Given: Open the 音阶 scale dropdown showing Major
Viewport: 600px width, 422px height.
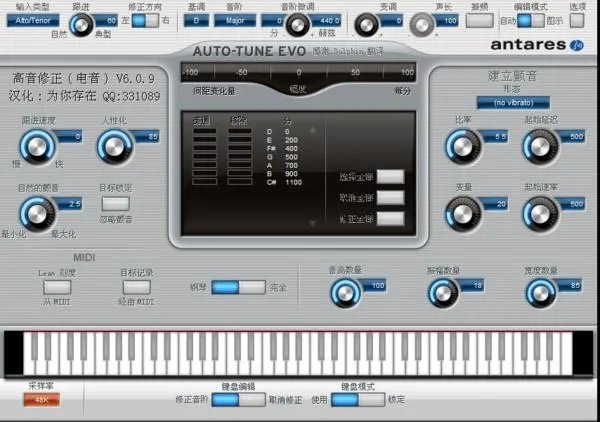Looking at the screenshot, I should click(235, 21).
